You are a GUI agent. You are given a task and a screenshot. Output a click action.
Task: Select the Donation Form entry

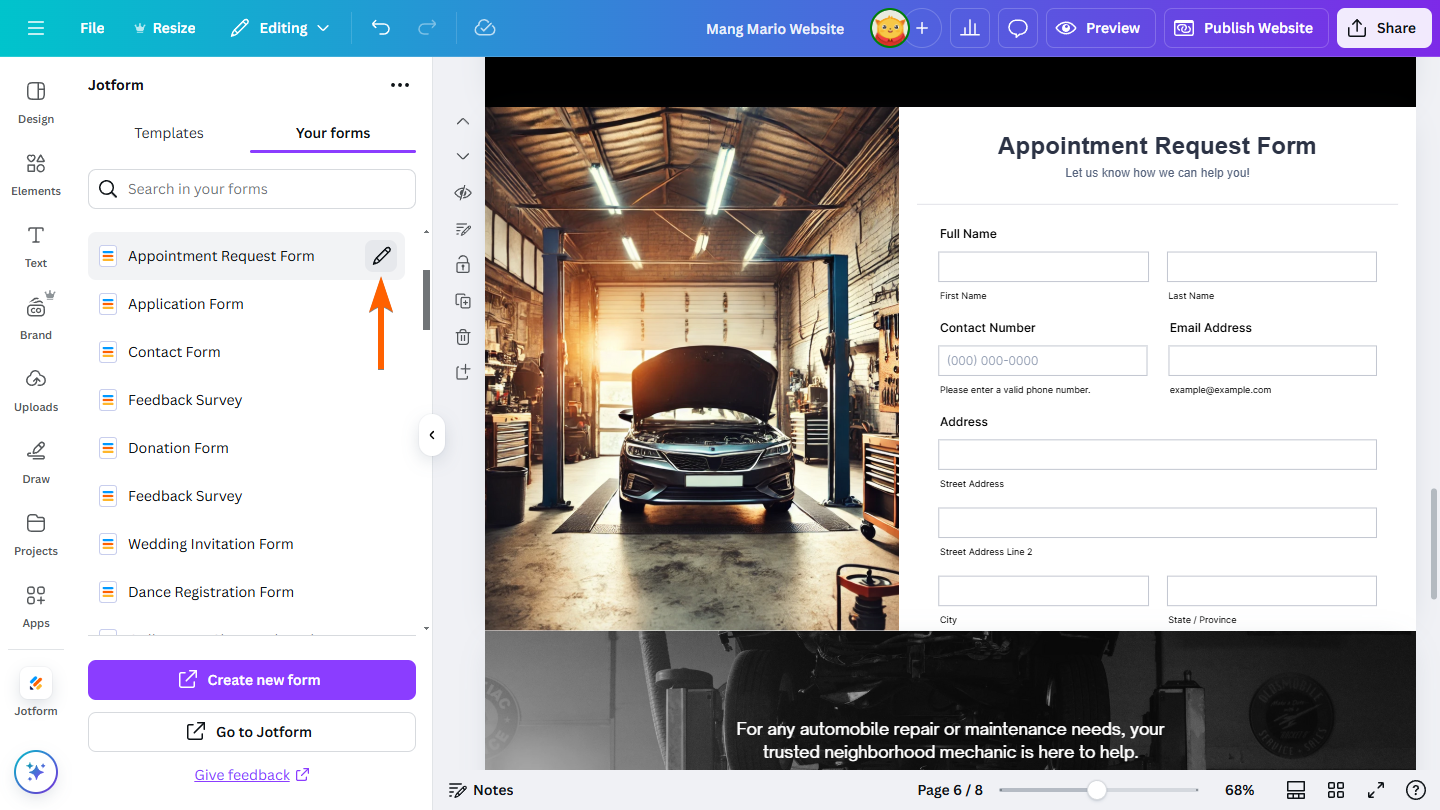246,448
